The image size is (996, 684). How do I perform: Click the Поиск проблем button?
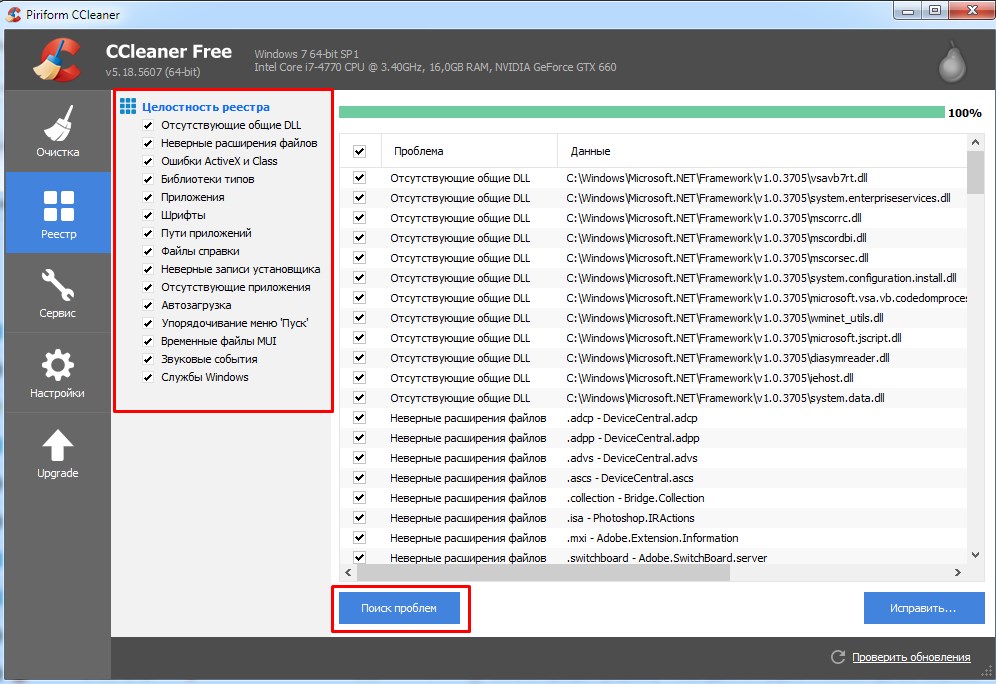coord(399,608)
